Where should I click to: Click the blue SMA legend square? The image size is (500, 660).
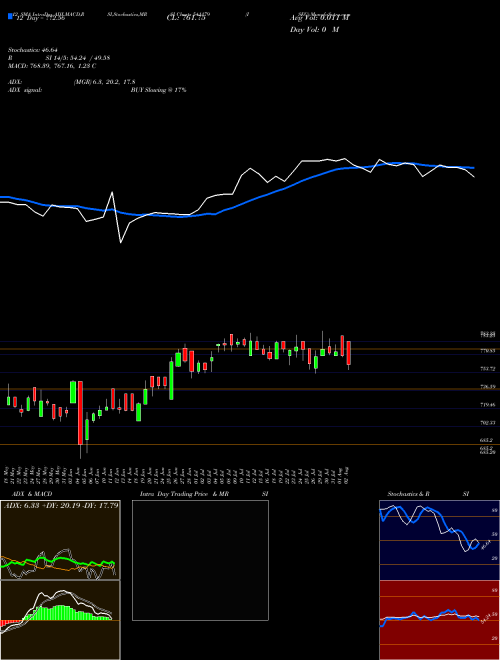(x=10, y=16)
